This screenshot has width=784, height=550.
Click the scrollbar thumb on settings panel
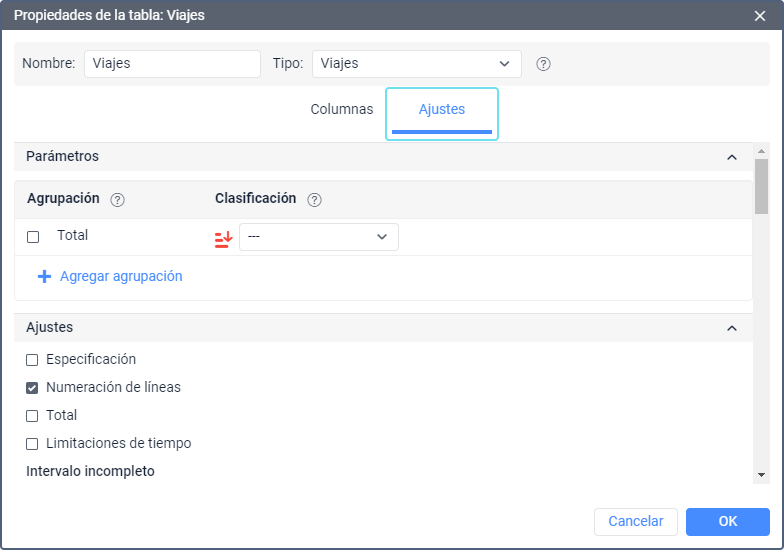[761, 186]
